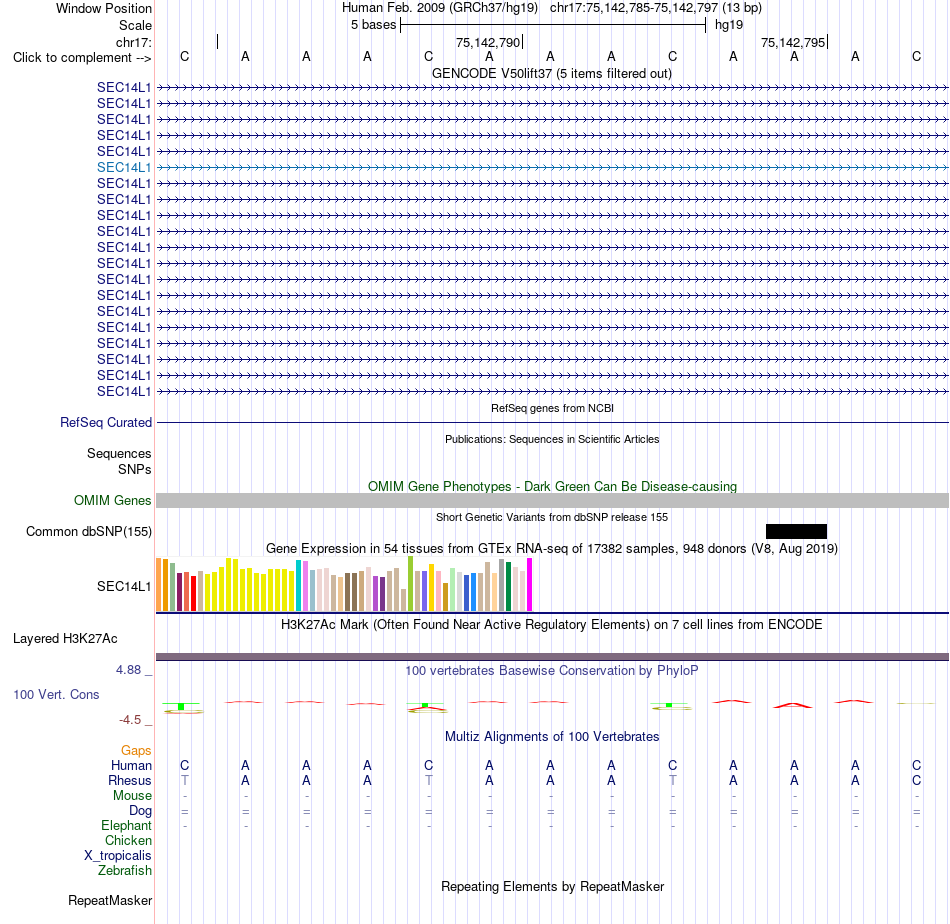This screenshot has height=924, width=950.
Task: Click the Window Position label
Action: click(x=104, y=8)
